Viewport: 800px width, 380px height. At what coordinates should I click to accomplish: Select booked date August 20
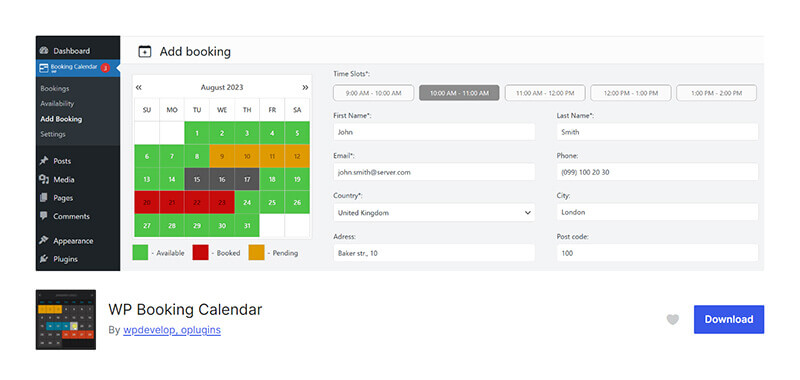coord(147,202)
